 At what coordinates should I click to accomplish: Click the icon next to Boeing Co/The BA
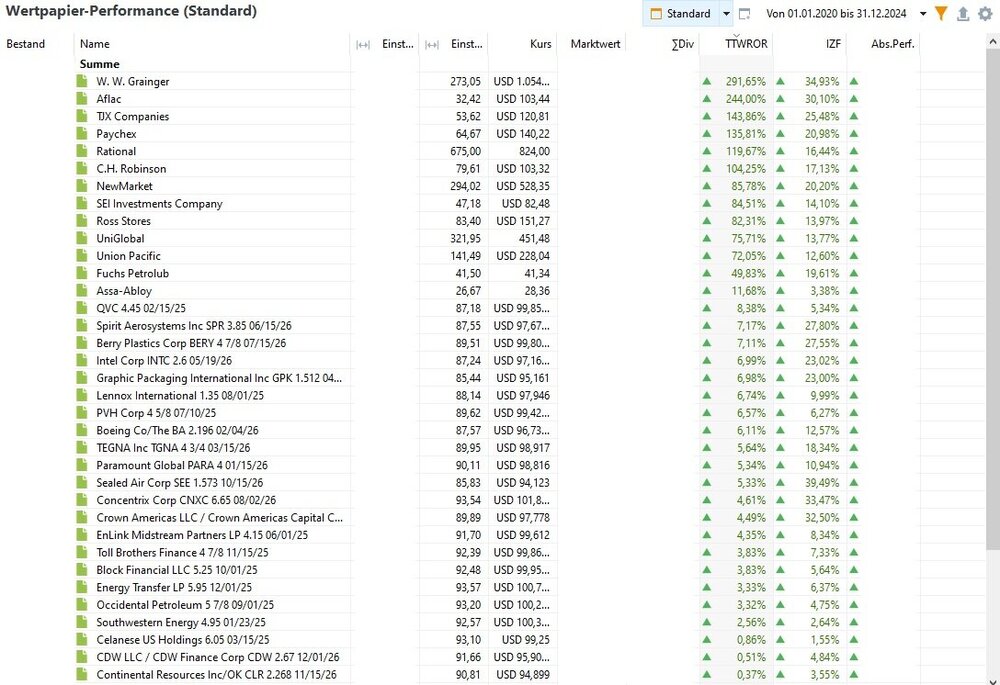point(82,430)
